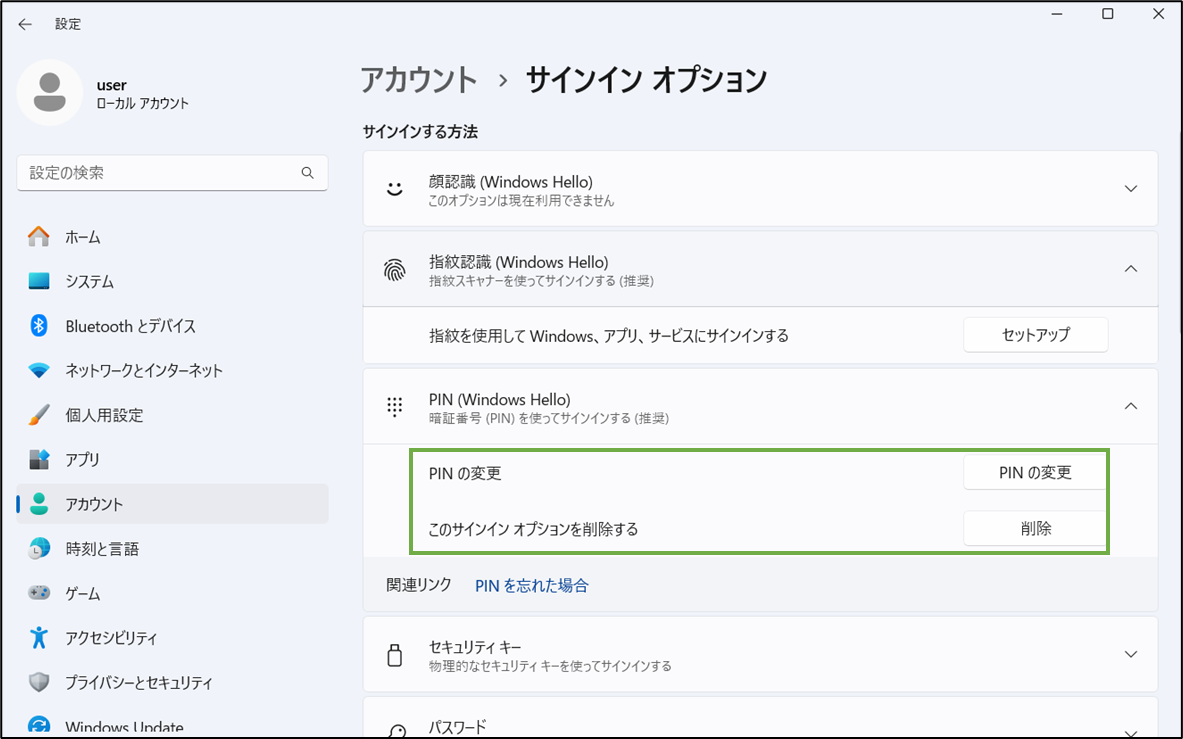Click the back arrow icon

pos(25,24)
